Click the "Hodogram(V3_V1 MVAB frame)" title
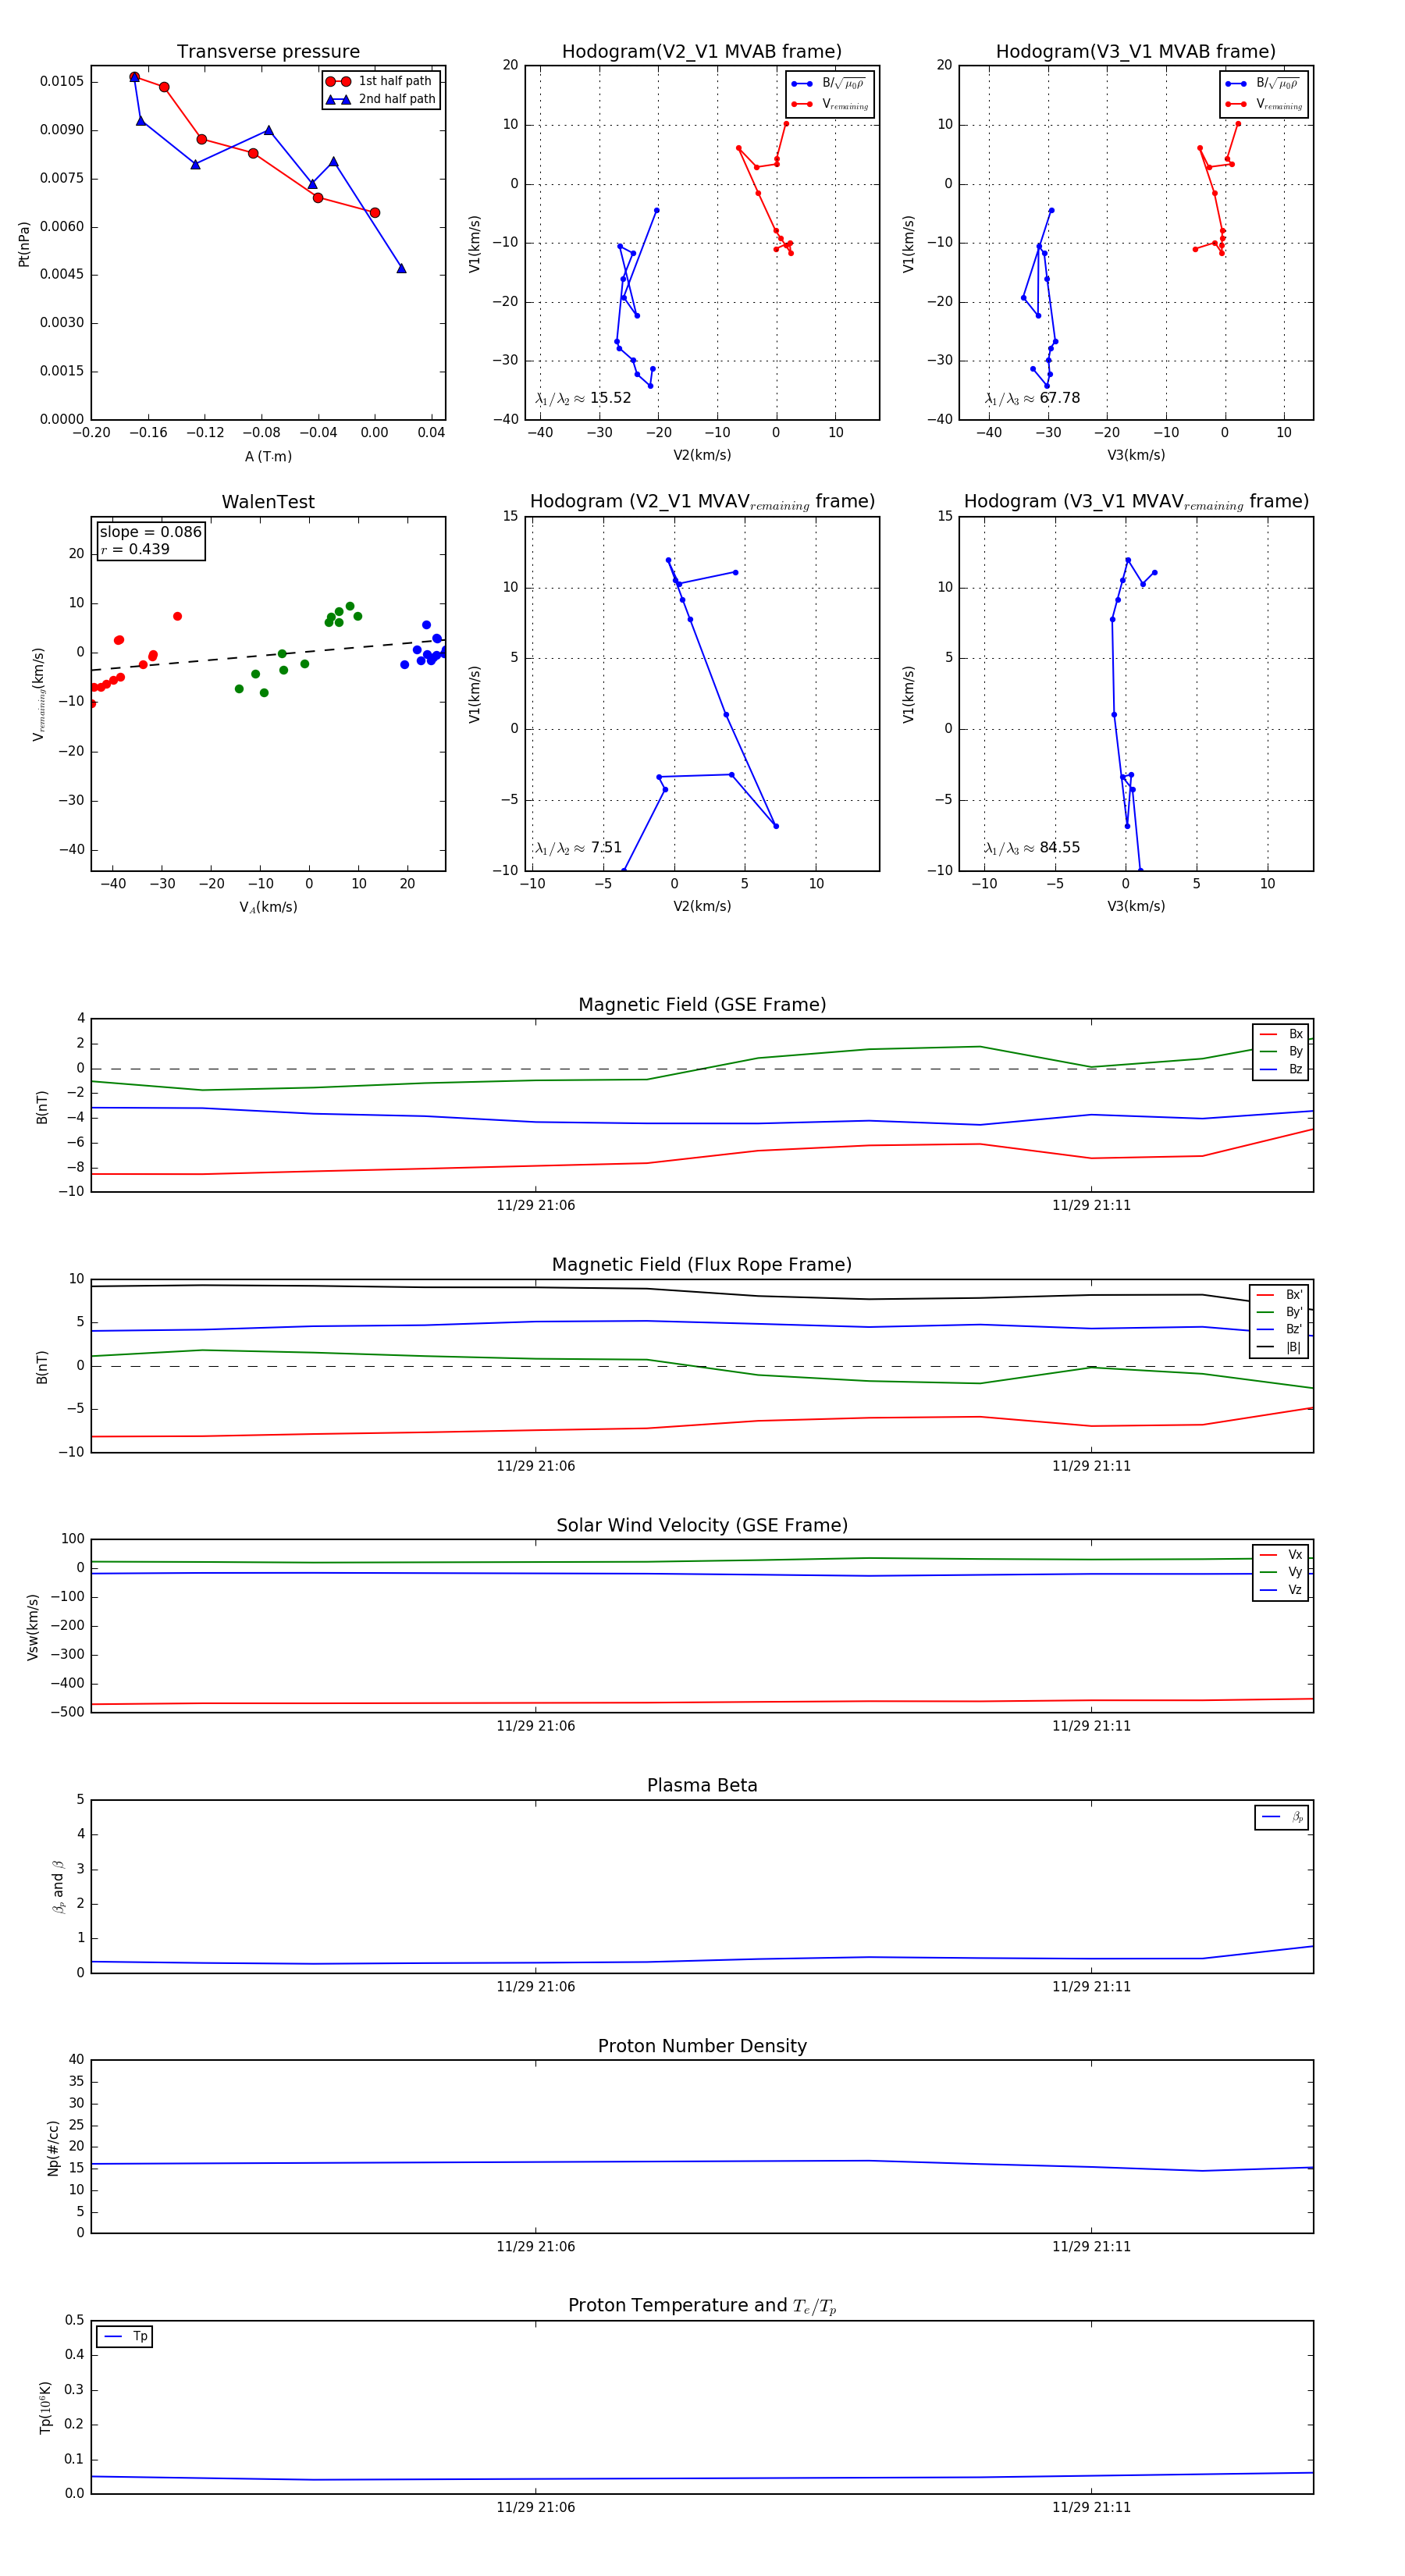Image resolution: width=1405 pixels, height=2576 pixels. (1136, 52)
